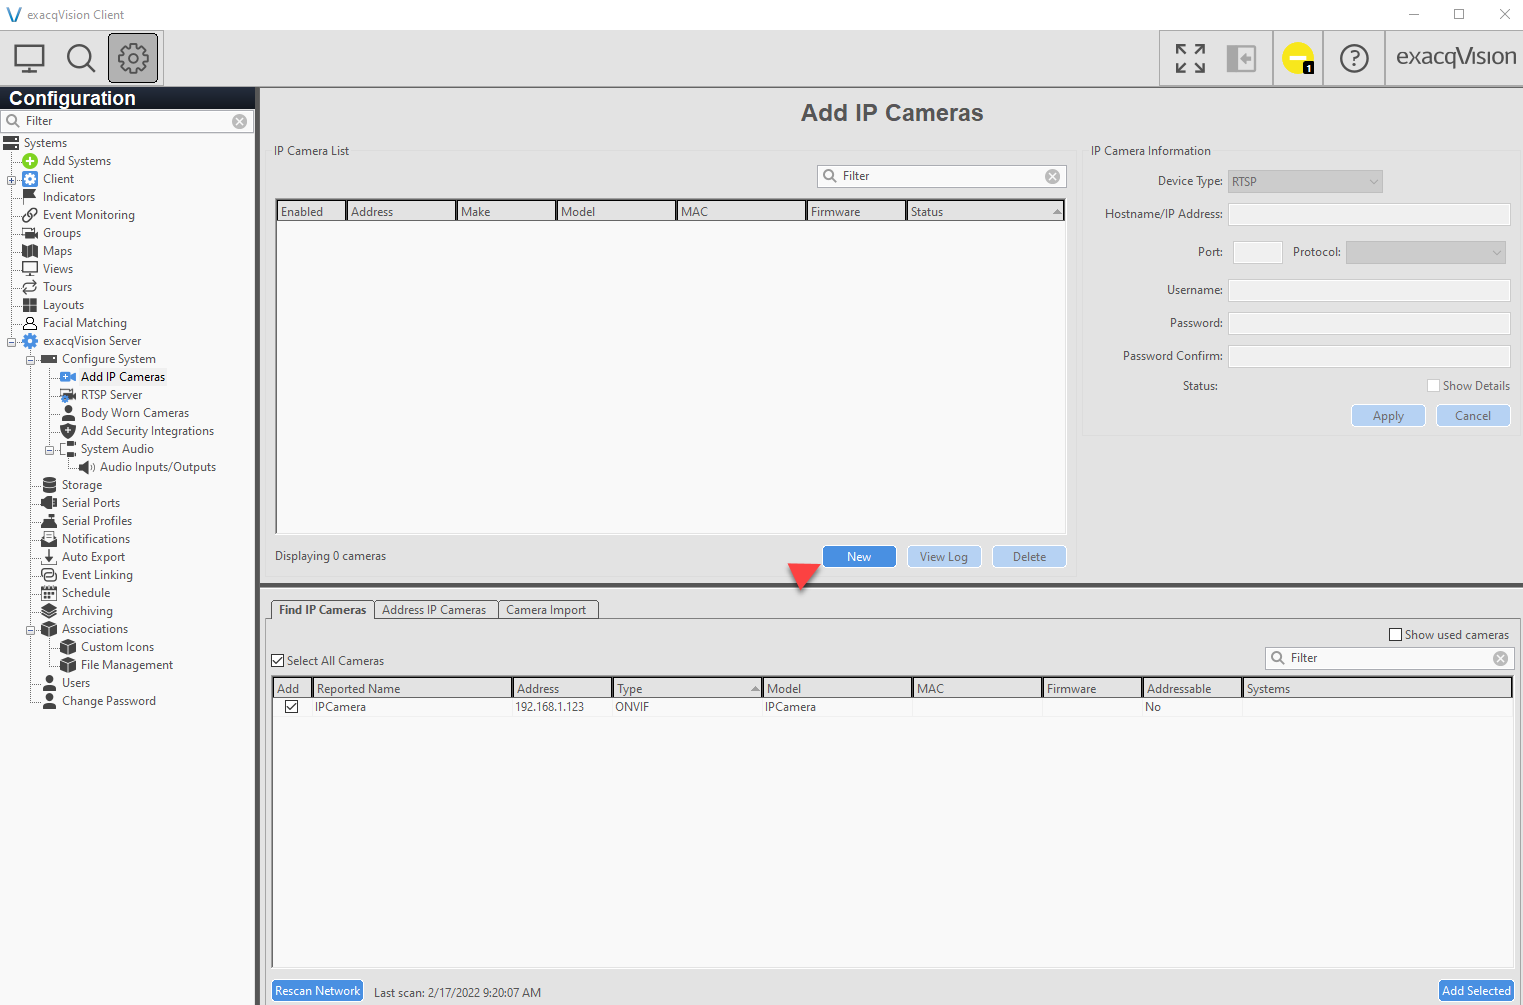The height and width of the screenshot is (1005, 1523).
Task: Click the Body Worn Cameras icon
Action: point(68,413)
